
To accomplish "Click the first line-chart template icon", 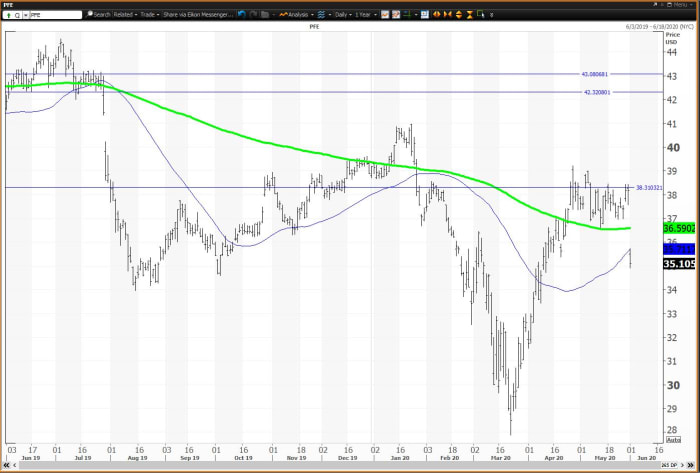I will click(x=385, y=15).
